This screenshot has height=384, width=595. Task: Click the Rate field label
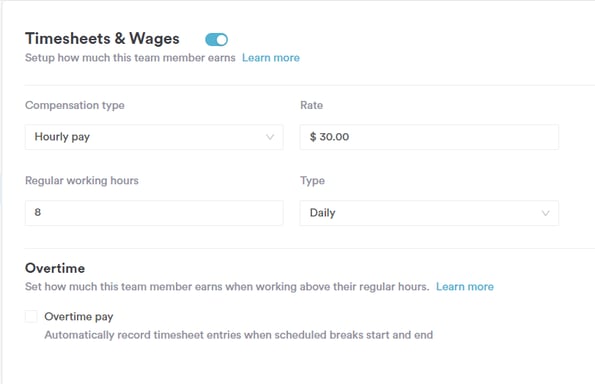[x=312, y=105]
